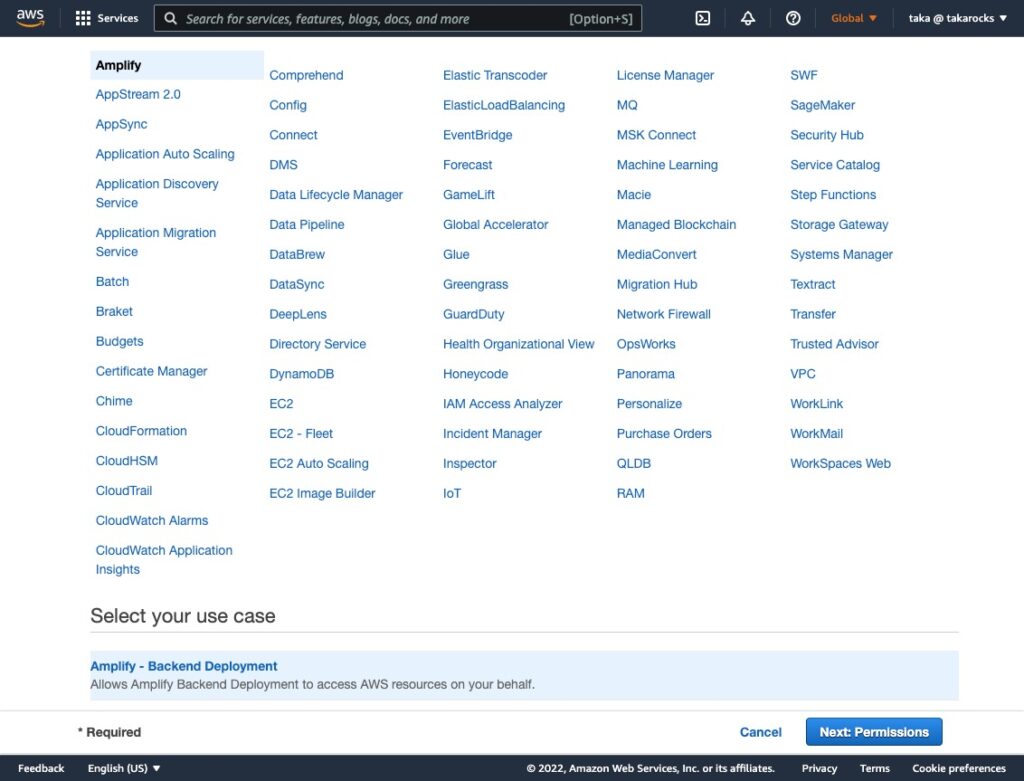Click the AWS logo home icon
This screenshot has height=781, width=1024.
[x=30, y=18]
